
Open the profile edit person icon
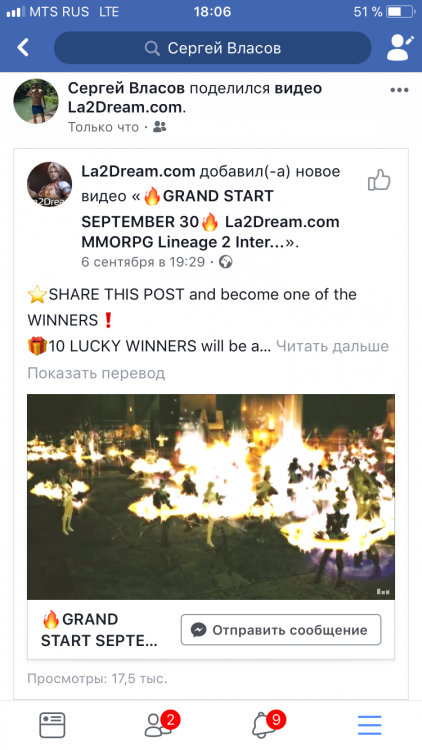pyautogui.click(x=400, y=48)
